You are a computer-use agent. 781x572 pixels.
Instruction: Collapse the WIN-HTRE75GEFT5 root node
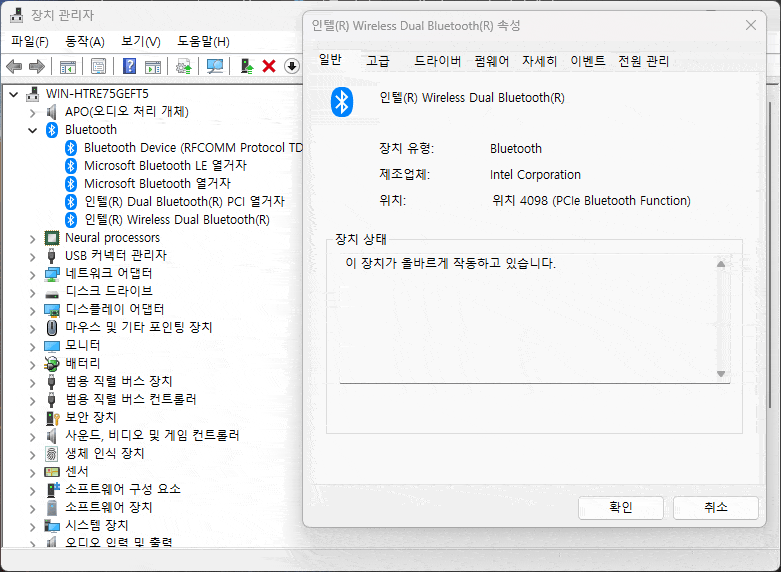click(14, 94)
